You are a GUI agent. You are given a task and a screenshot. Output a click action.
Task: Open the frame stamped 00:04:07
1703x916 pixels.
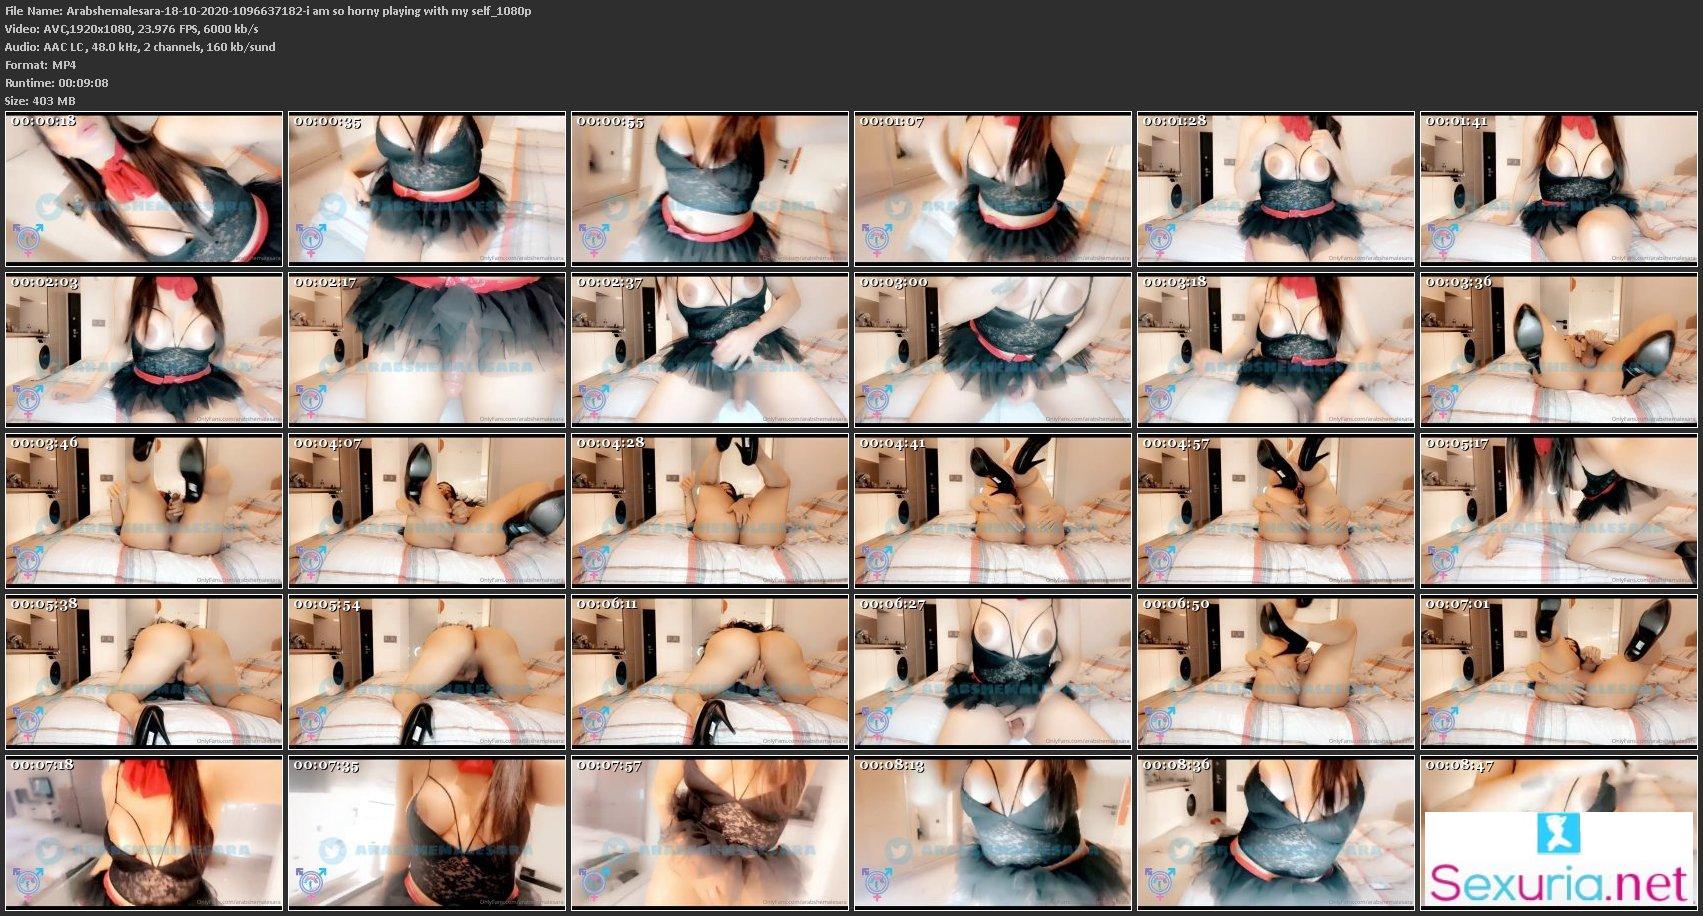427,511
